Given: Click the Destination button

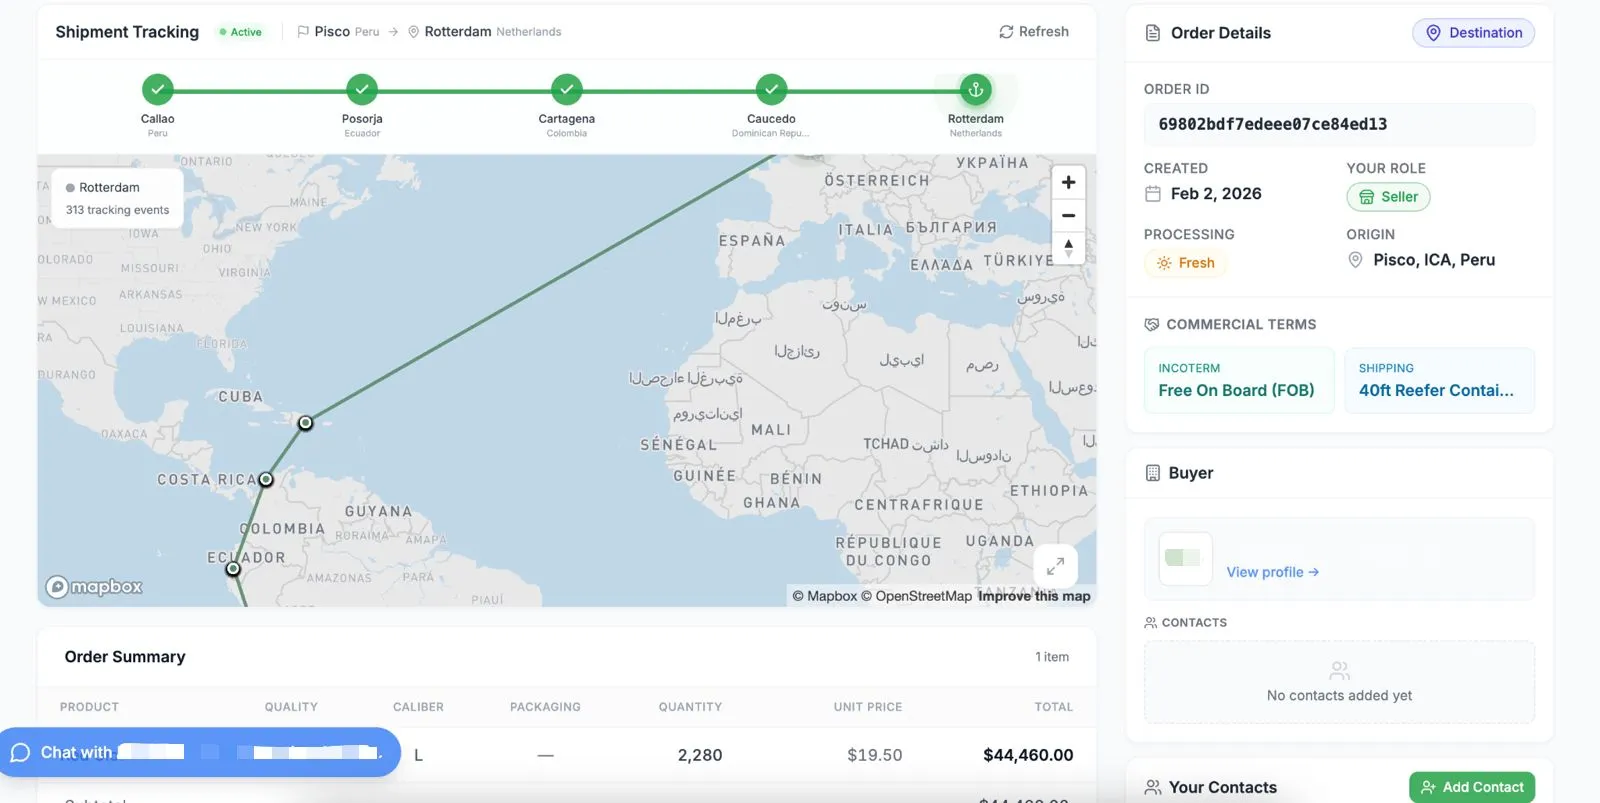Looking at the screenshot, I should 1473,33.
